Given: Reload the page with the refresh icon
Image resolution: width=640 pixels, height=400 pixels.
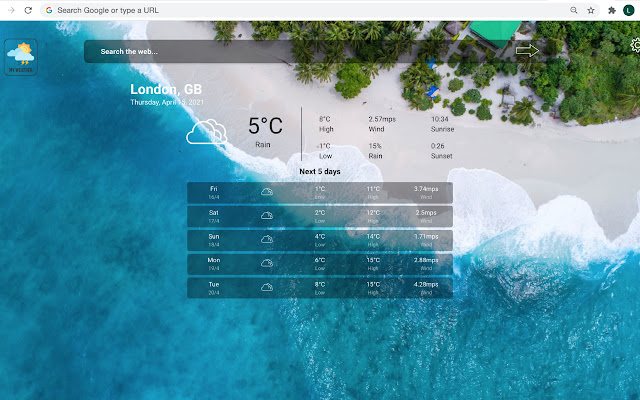Looking at the screenshot, I should 28,10.
